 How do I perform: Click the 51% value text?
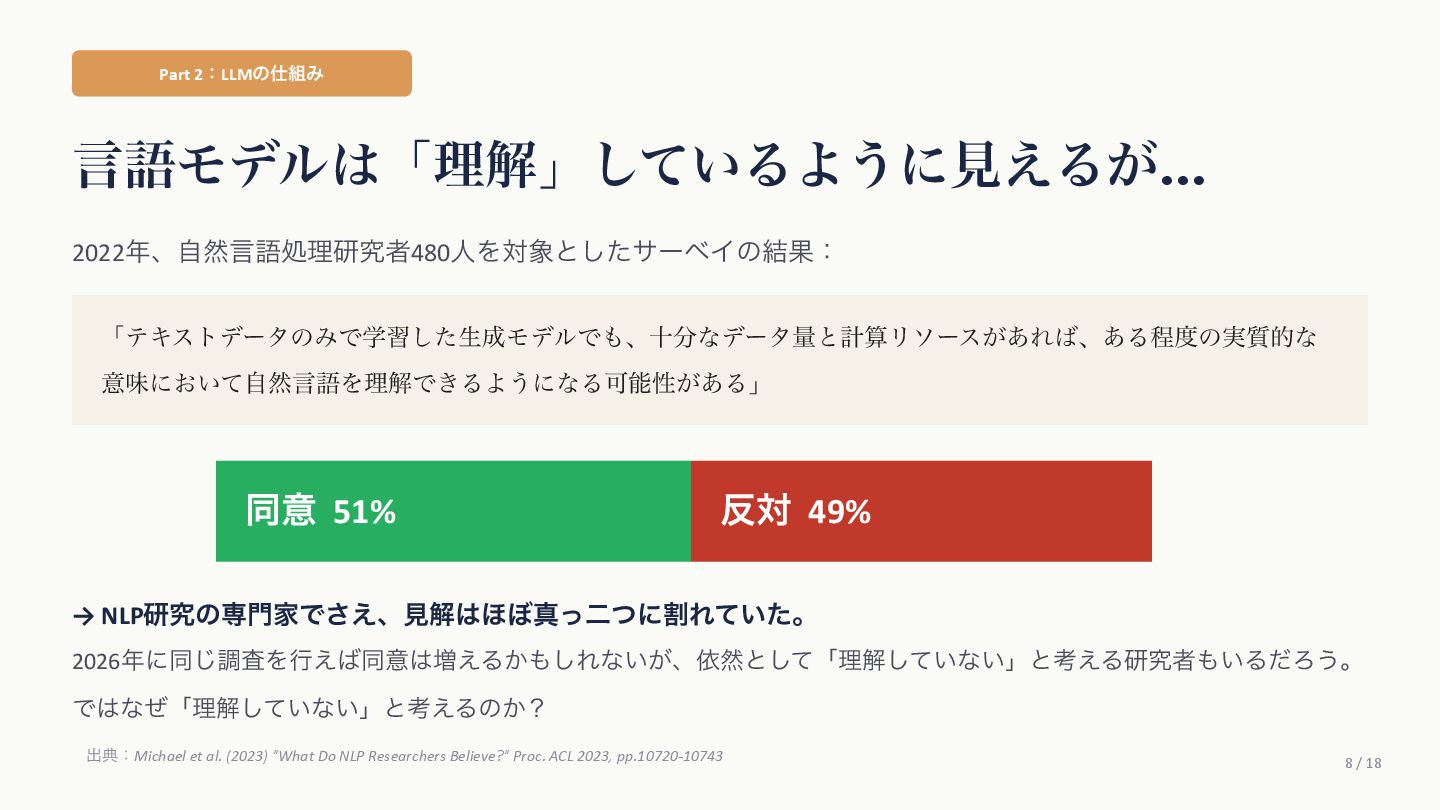click(x=364, y=512)
